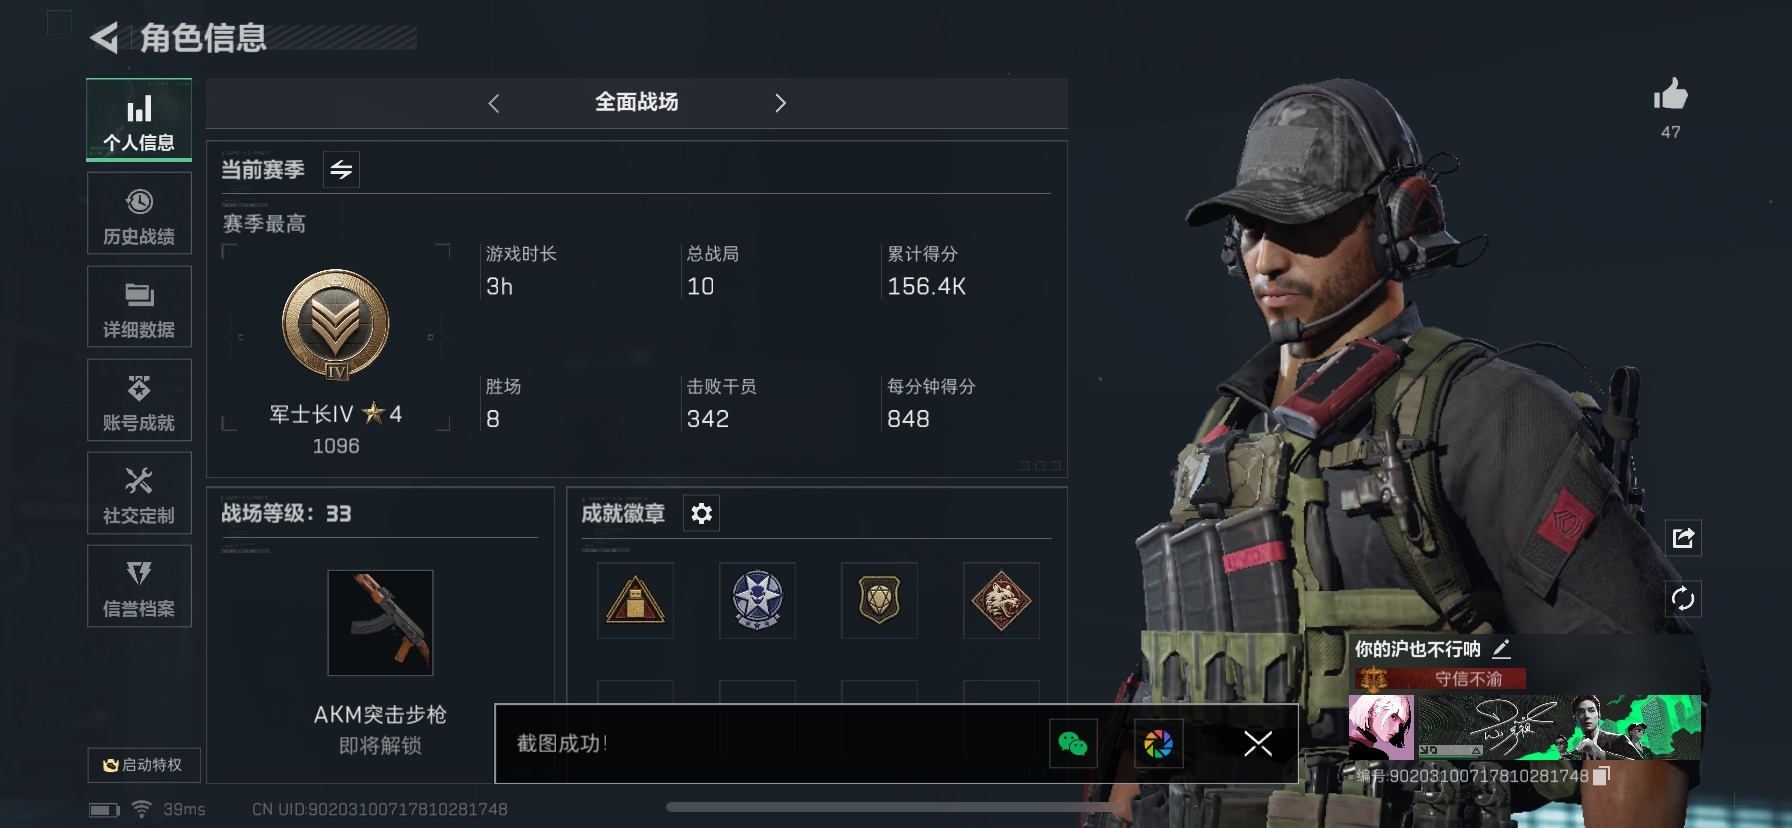The image size is (1792, 828).
Task: Give a thumbs-up like to this profile
Action: pos(1670,95)
